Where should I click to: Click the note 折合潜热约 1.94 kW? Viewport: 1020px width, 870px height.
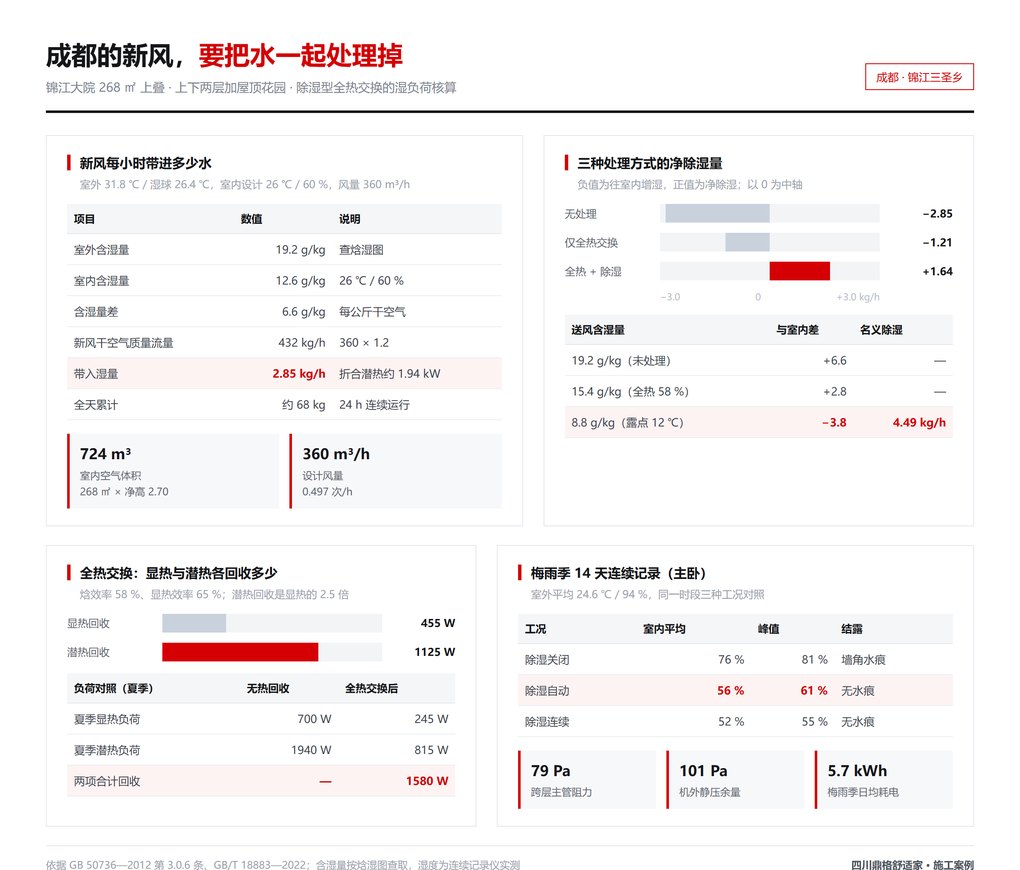pyautogui.click(x=390, y=374)
